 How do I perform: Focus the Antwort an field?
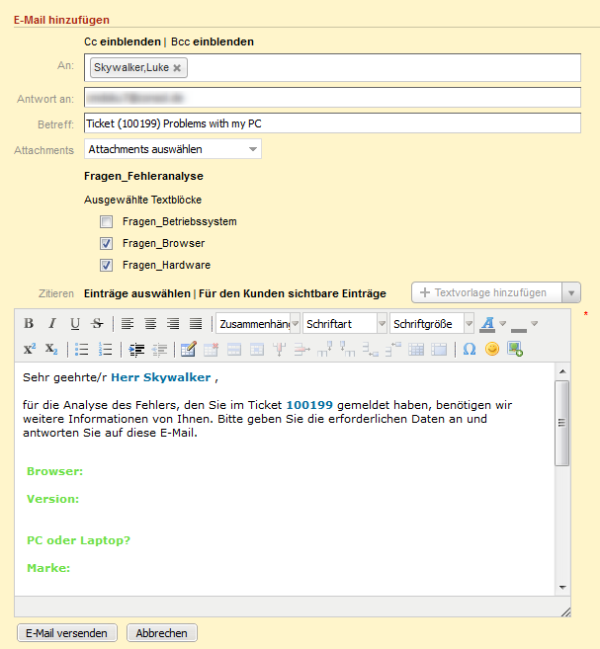pos(333,98)
